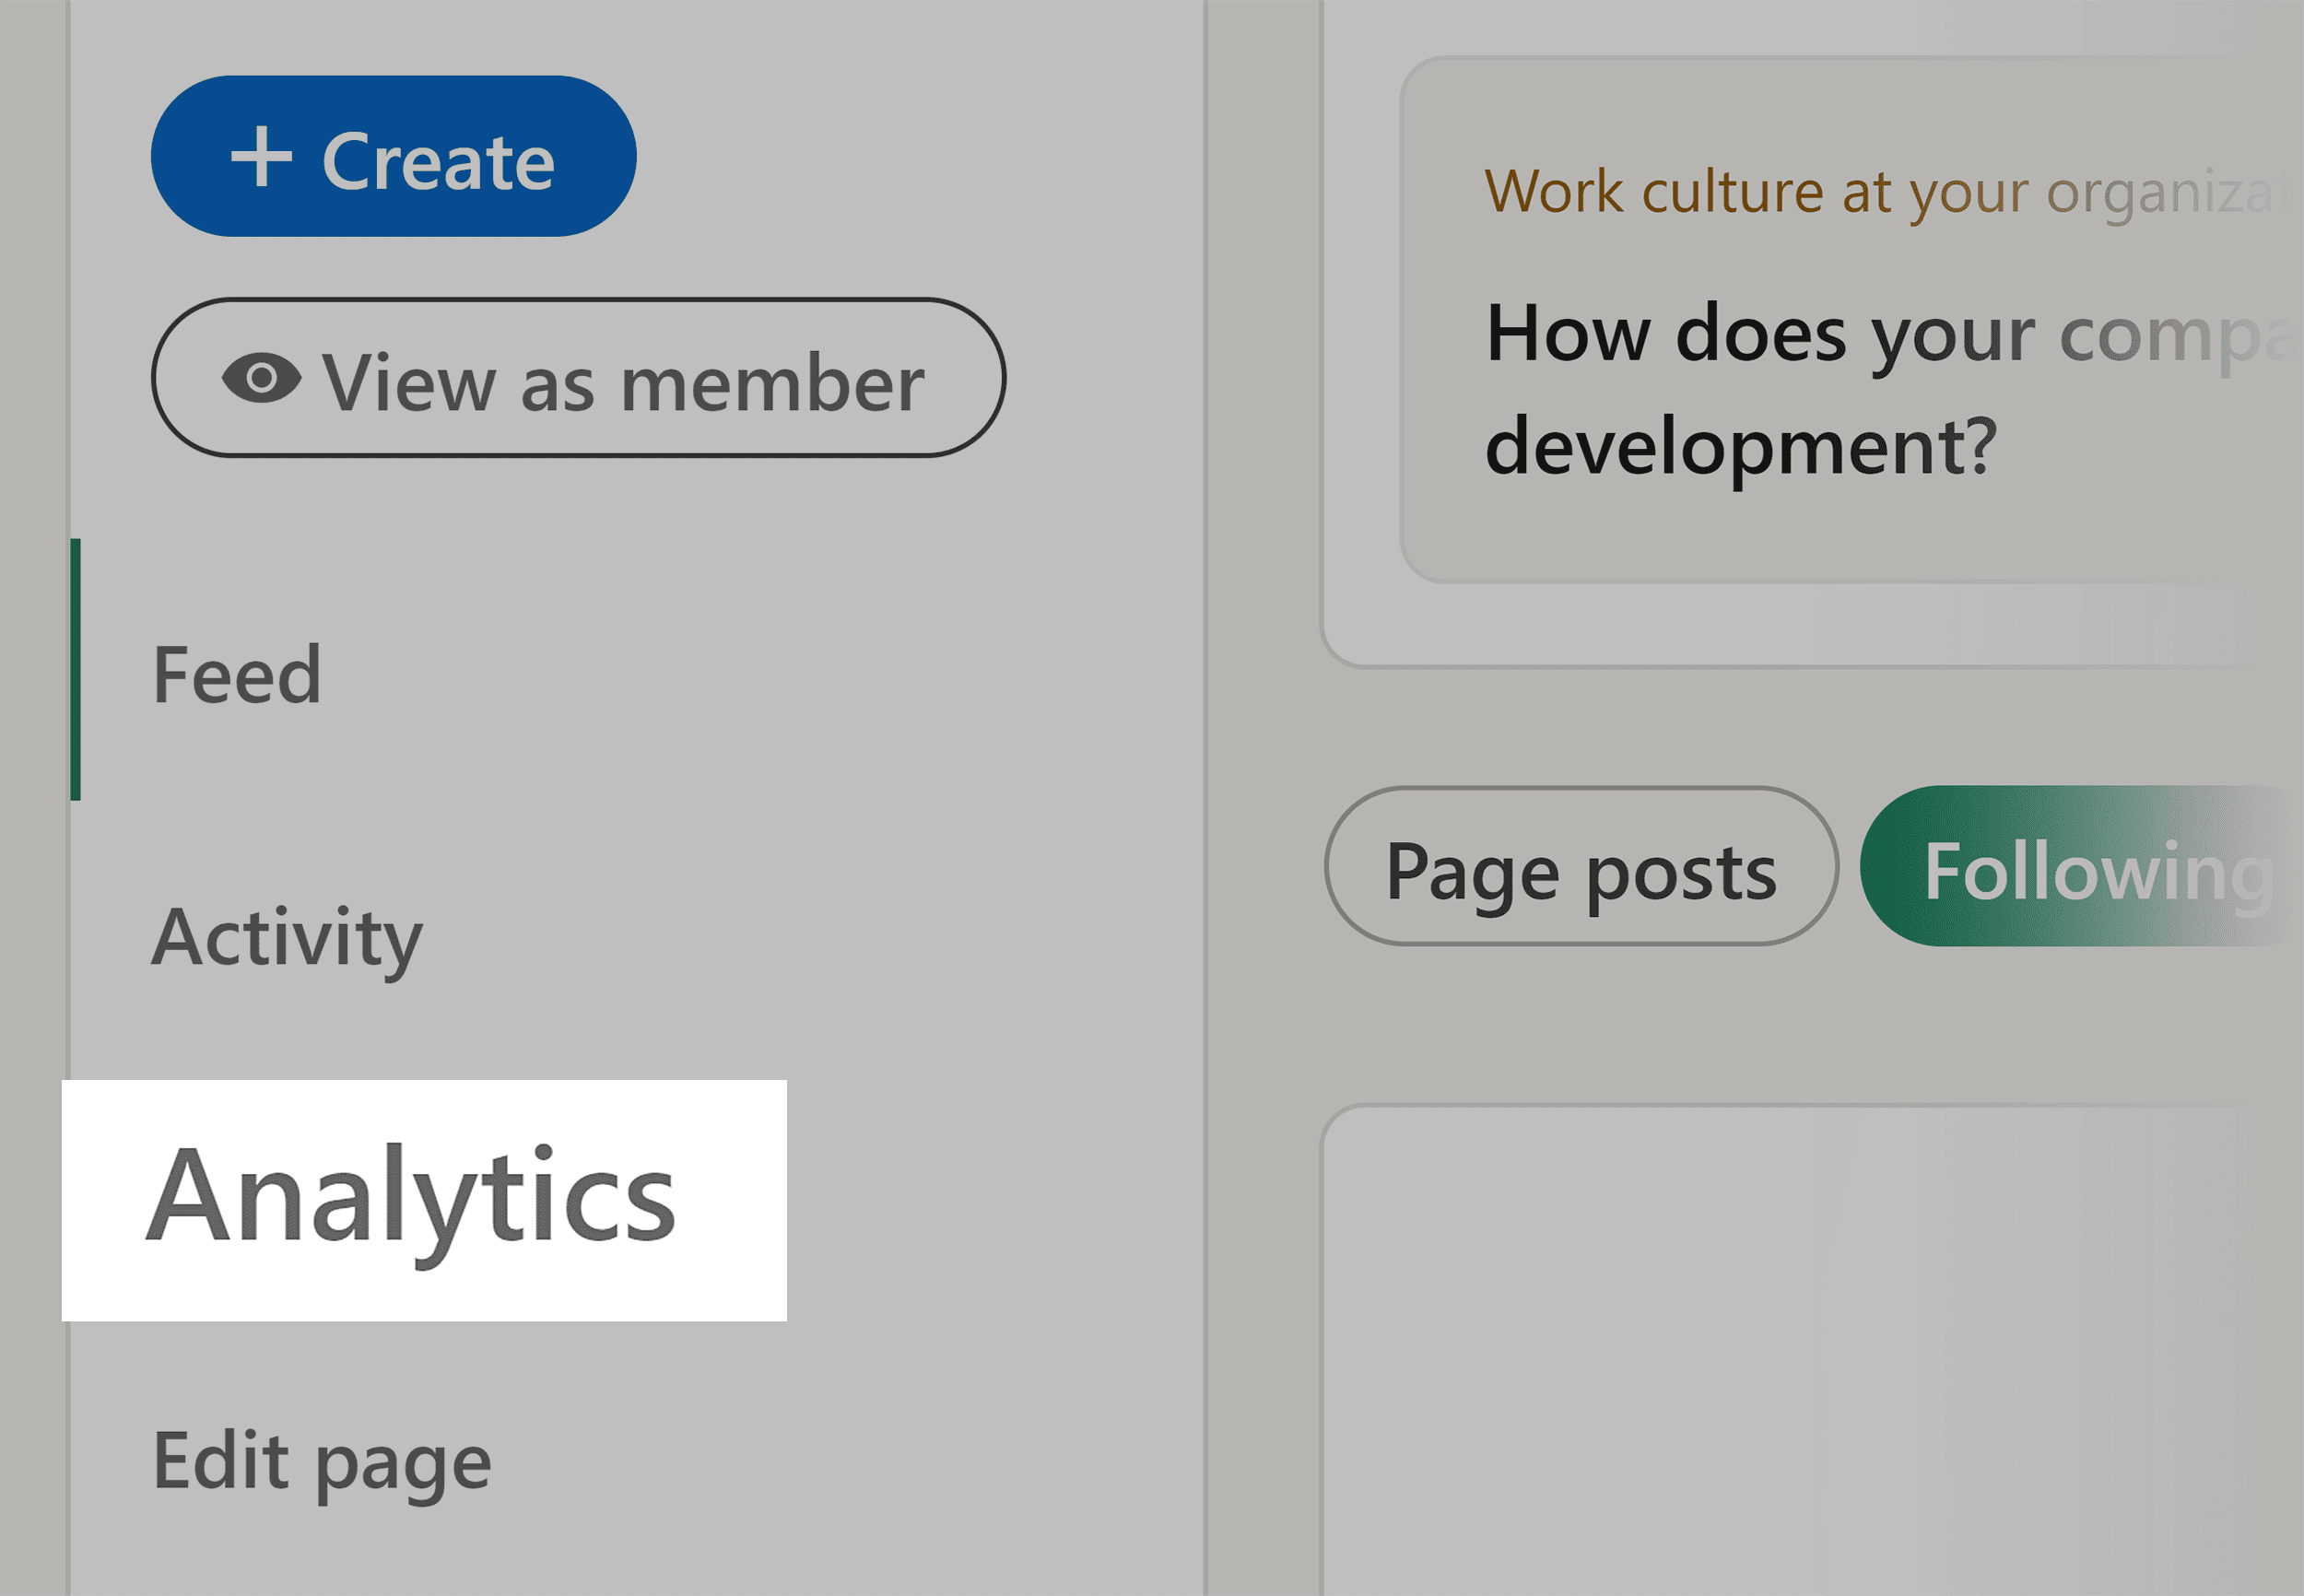Click the plus icon inside the Create button
Image resolution: width=2304 pixels, height=1596 pixels.
[264, 158]
